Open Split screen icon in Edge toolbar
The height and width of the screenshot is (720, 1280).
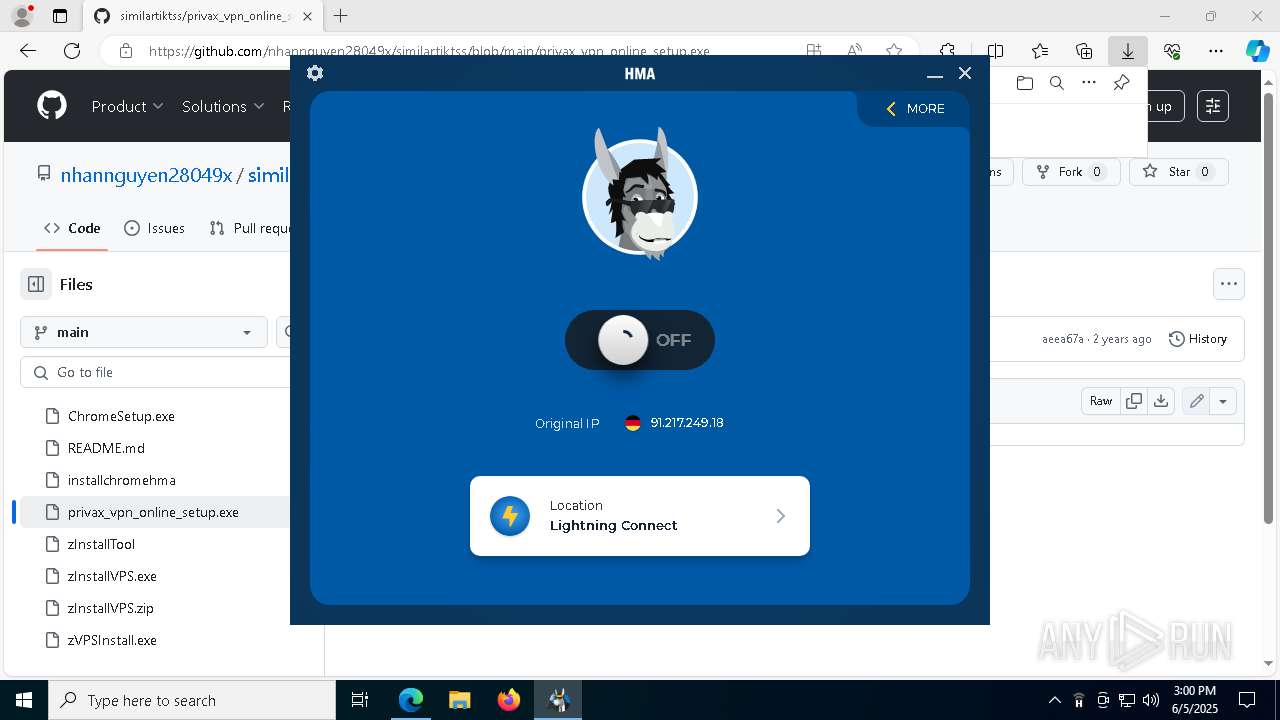[x=995, y=51]
